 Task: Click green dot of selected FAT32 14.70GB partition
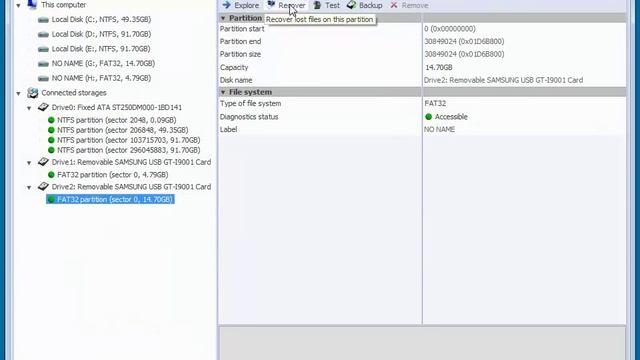51,199
